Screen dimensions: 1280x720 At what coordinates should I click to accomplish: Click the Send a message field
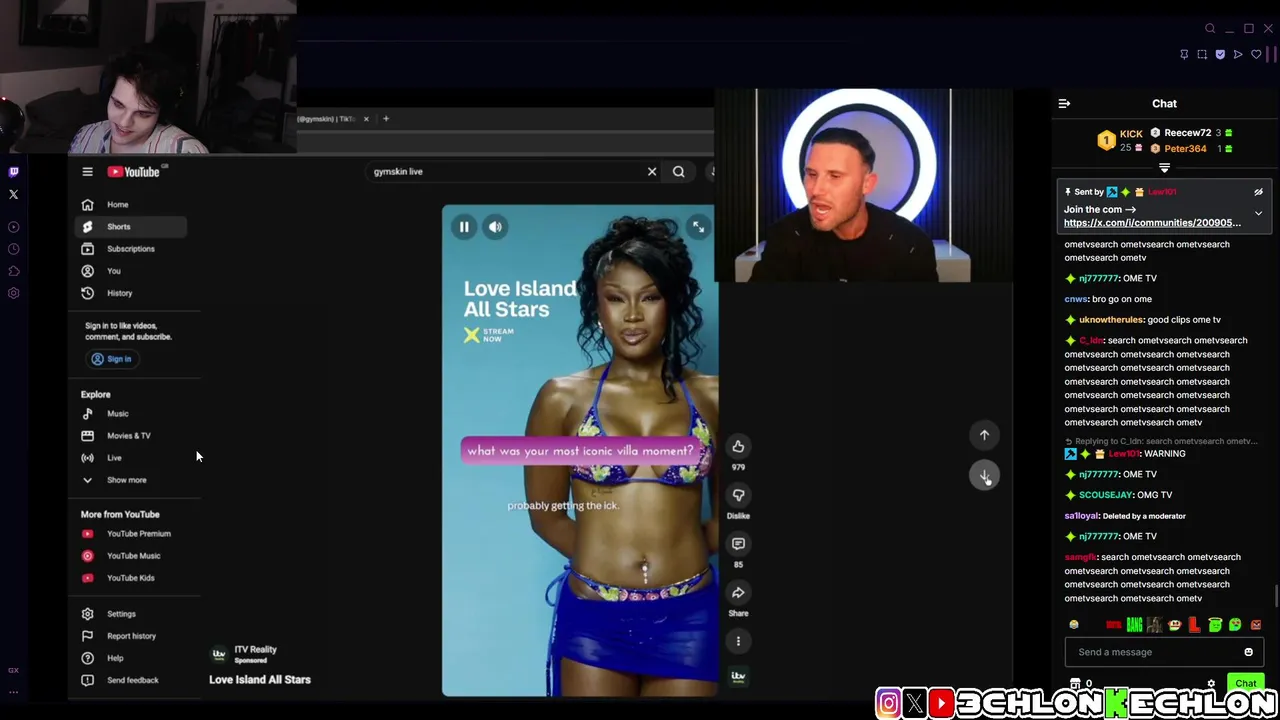point(1155,652)
